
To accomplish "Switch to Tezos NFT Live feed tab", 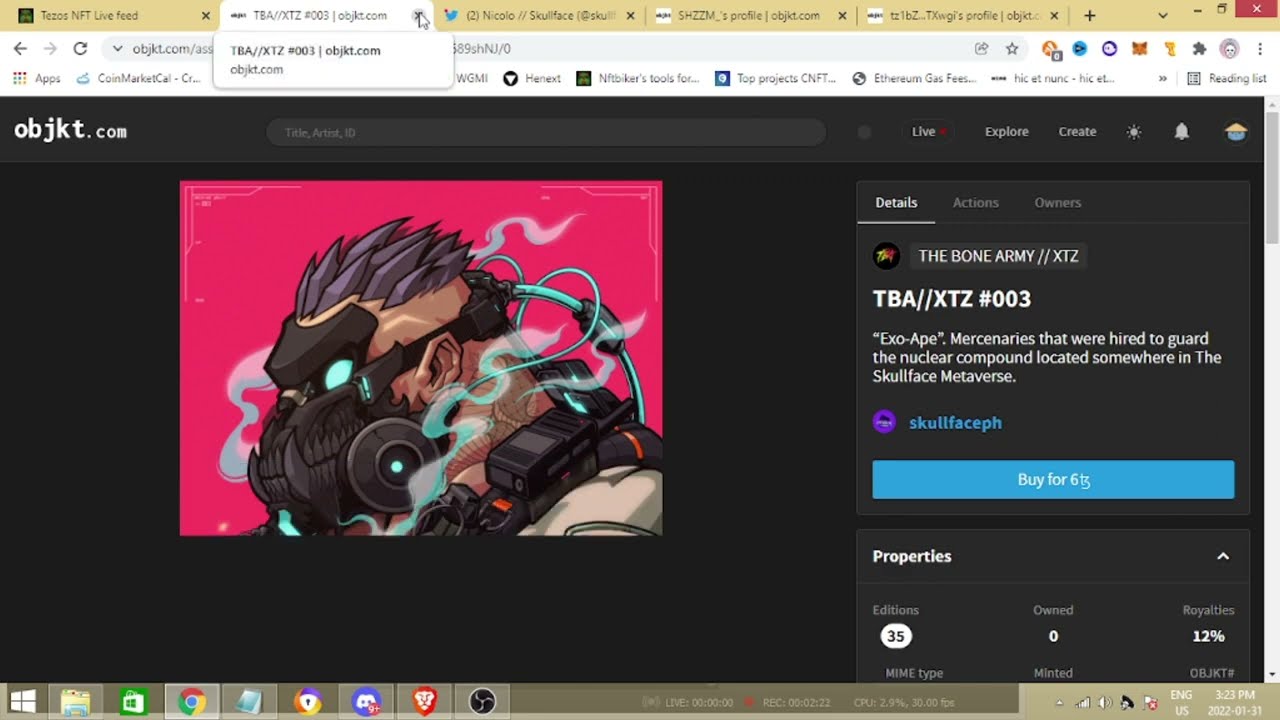I will 110,15.
